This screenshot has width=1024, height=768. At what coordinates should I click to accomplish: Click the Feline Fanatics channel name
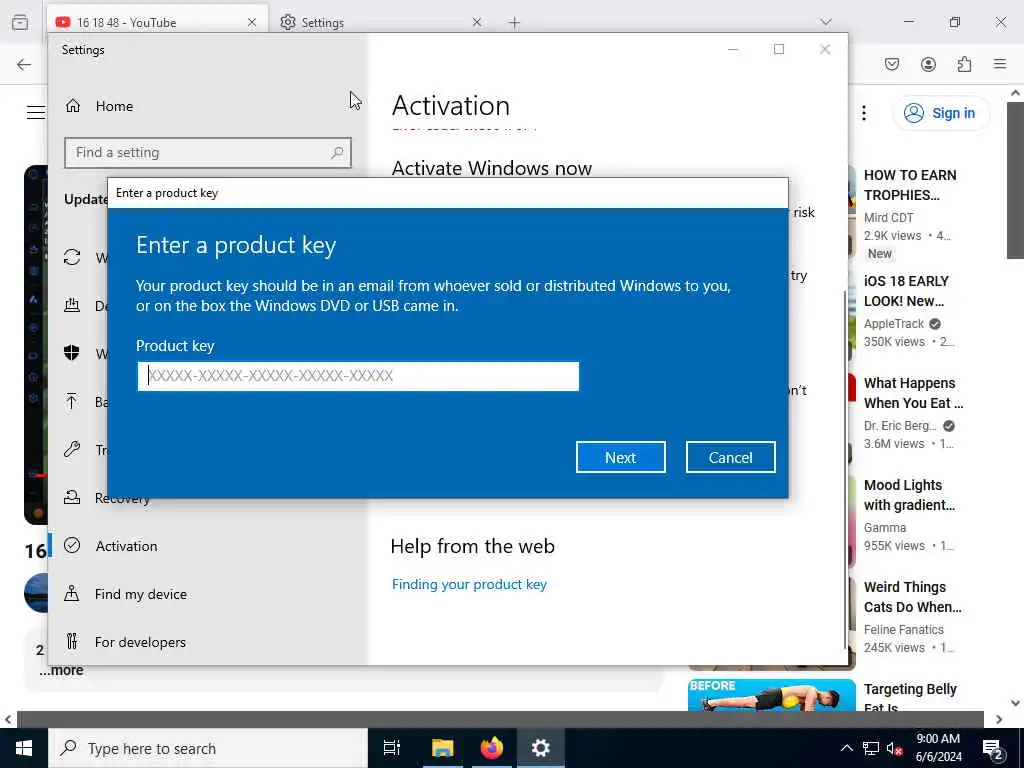point(903,630)
